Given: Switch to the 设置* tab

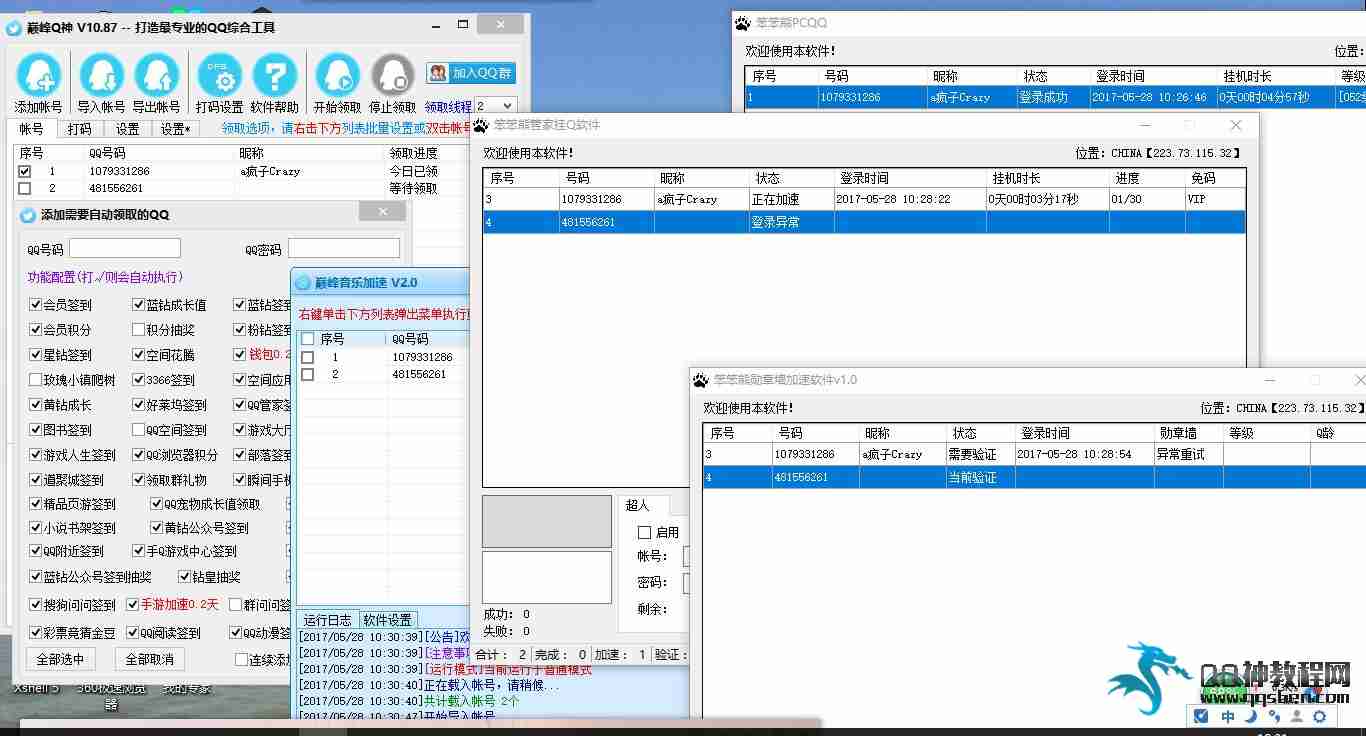Looking at the screenshot, I should 176,129.
